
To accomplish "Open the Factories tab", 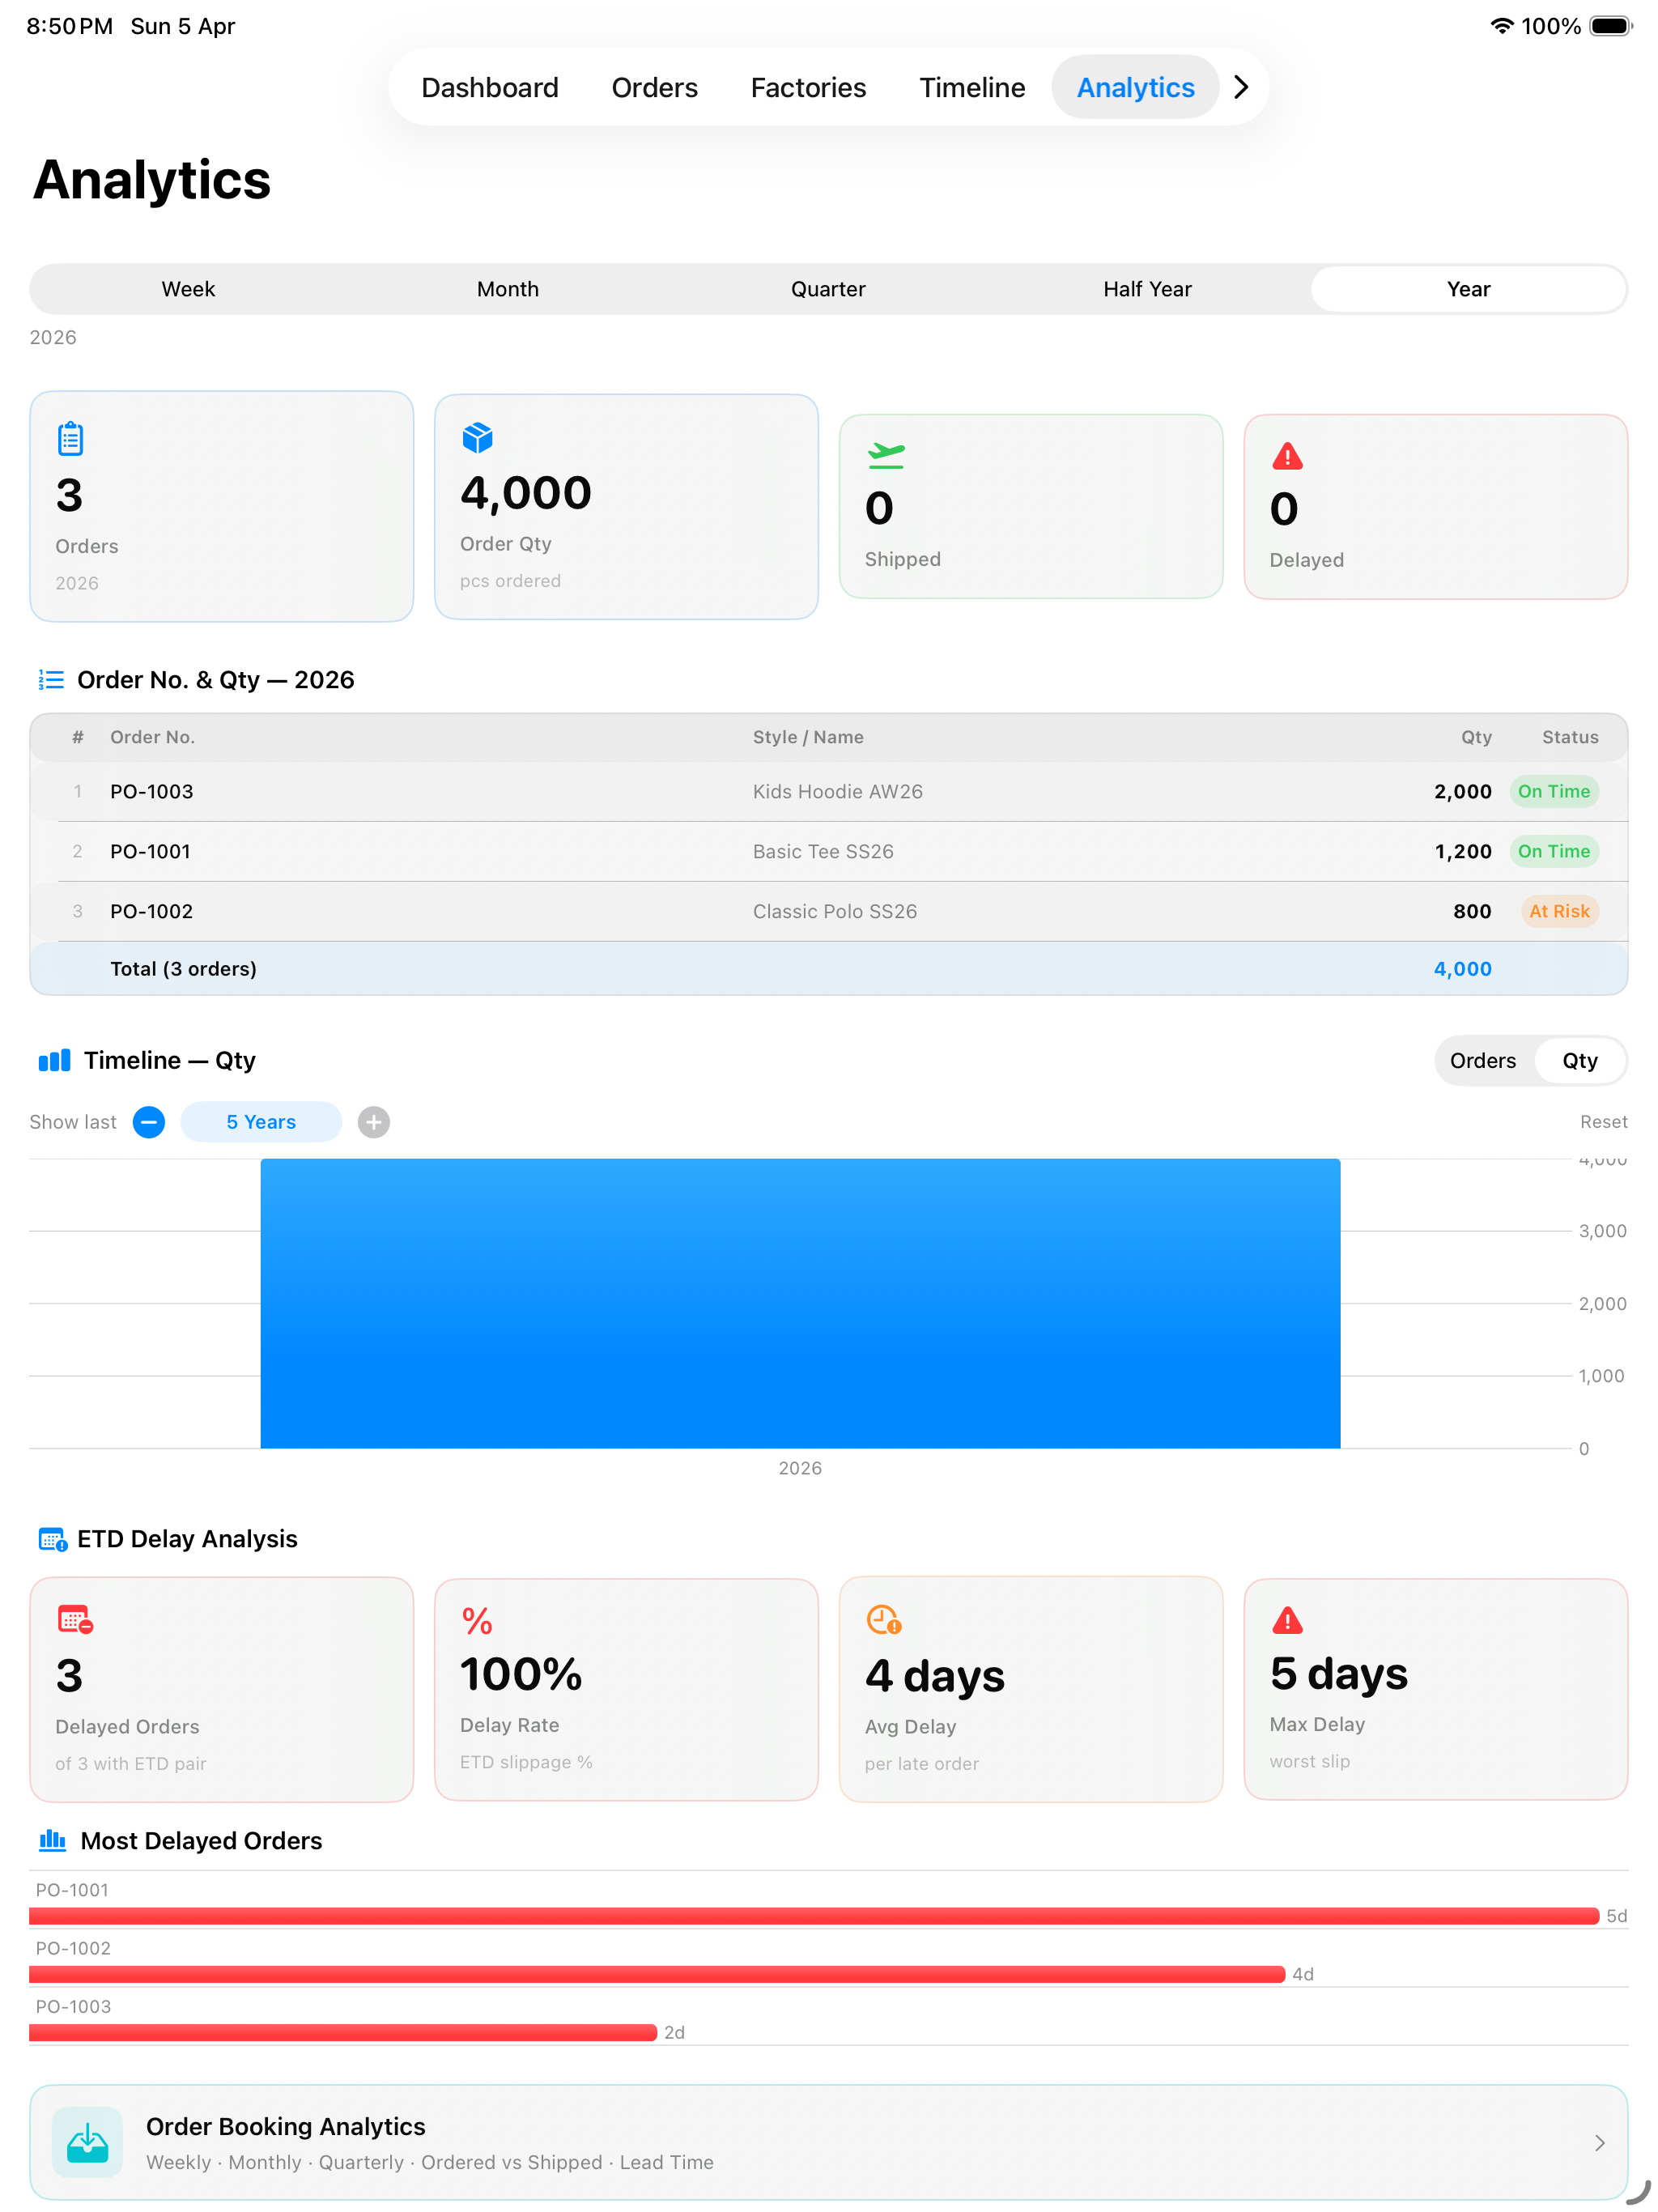I will point(808,88).
